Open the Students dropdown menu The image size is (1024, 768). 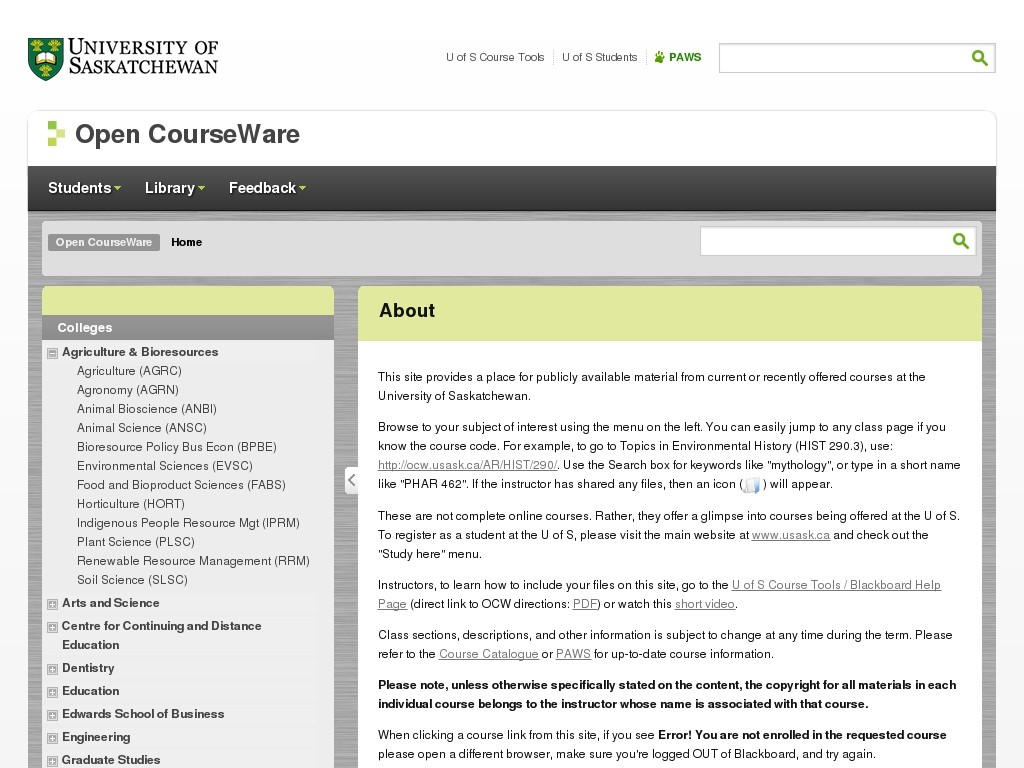point(84,188)
